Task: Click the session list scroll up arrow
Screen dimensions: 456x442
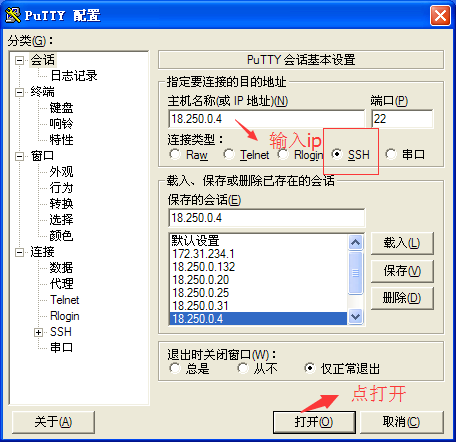Action: click(x=355, y=242)
